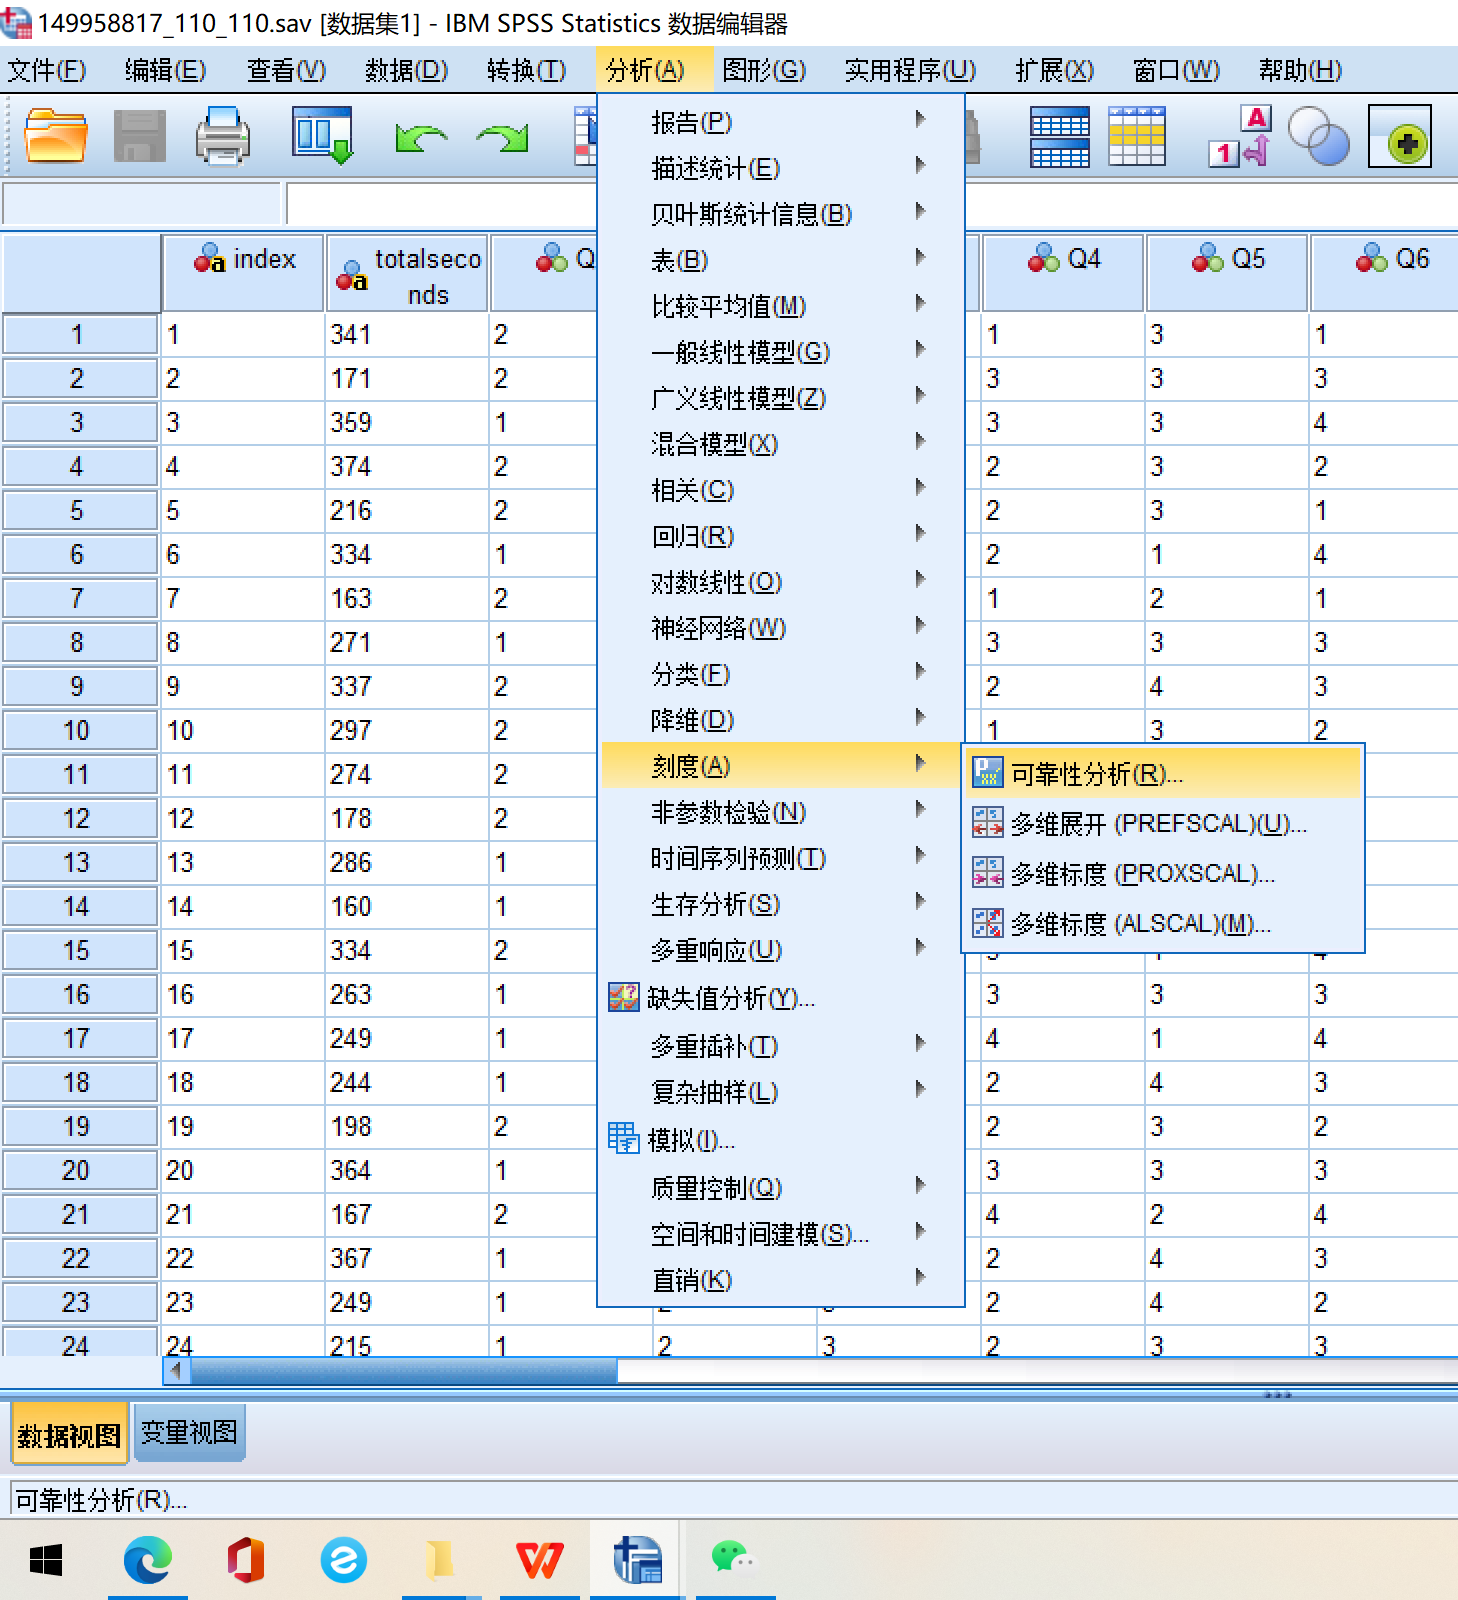Open the Utilities (实用程序) menu
Image resolution: width=1458 pixels, height=1600 pixels.
pyautogui.click(x=910, y=70)
